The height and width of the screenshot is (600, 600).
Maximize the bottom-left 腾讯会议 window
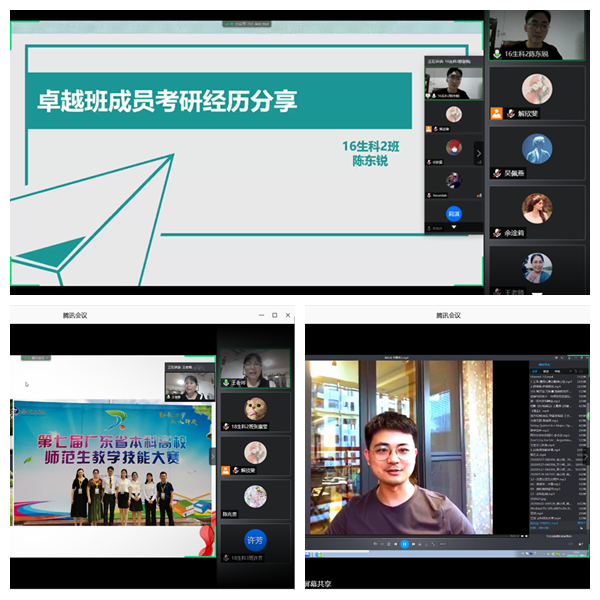click(x=274, y=315)
